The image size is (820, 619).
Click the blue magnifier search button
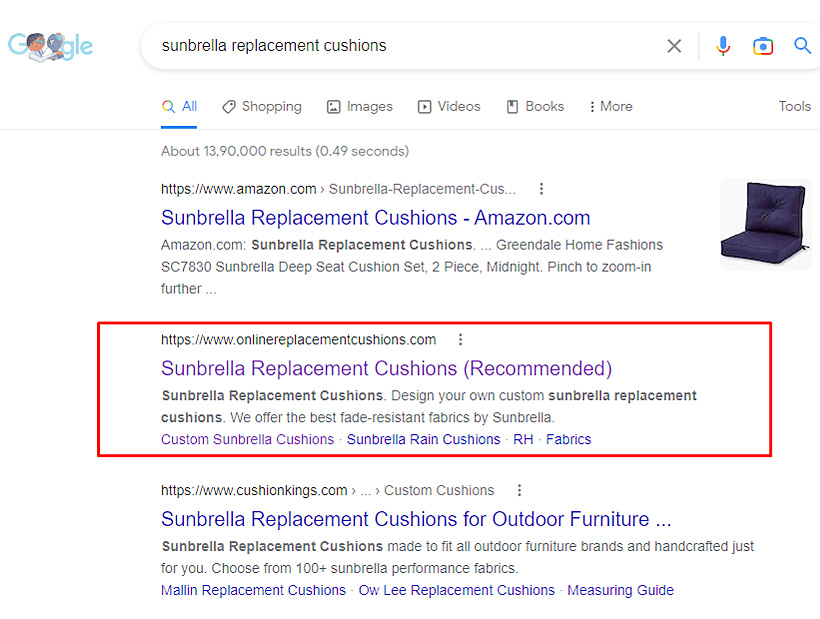802,45
